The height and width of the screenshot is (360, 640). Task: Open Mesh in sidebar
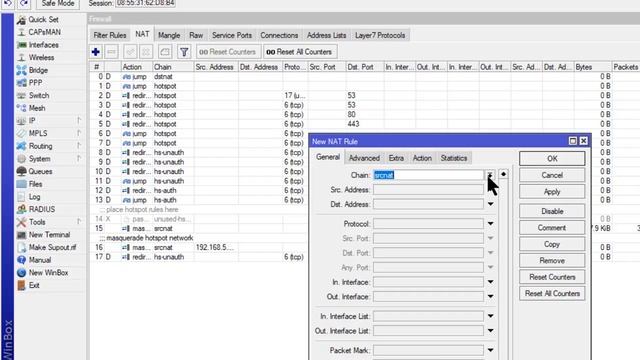click(37, 108)
